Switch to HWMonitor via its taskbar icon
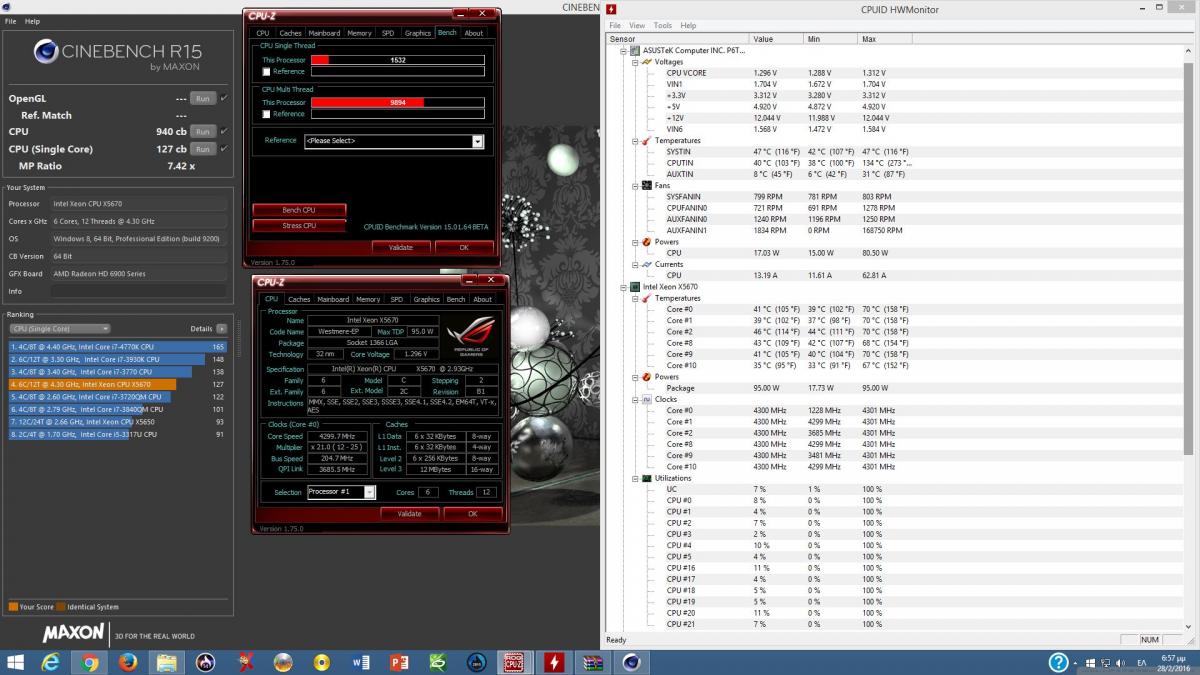This screenshot has height=675, width=1200. click(x=555, y=662)
